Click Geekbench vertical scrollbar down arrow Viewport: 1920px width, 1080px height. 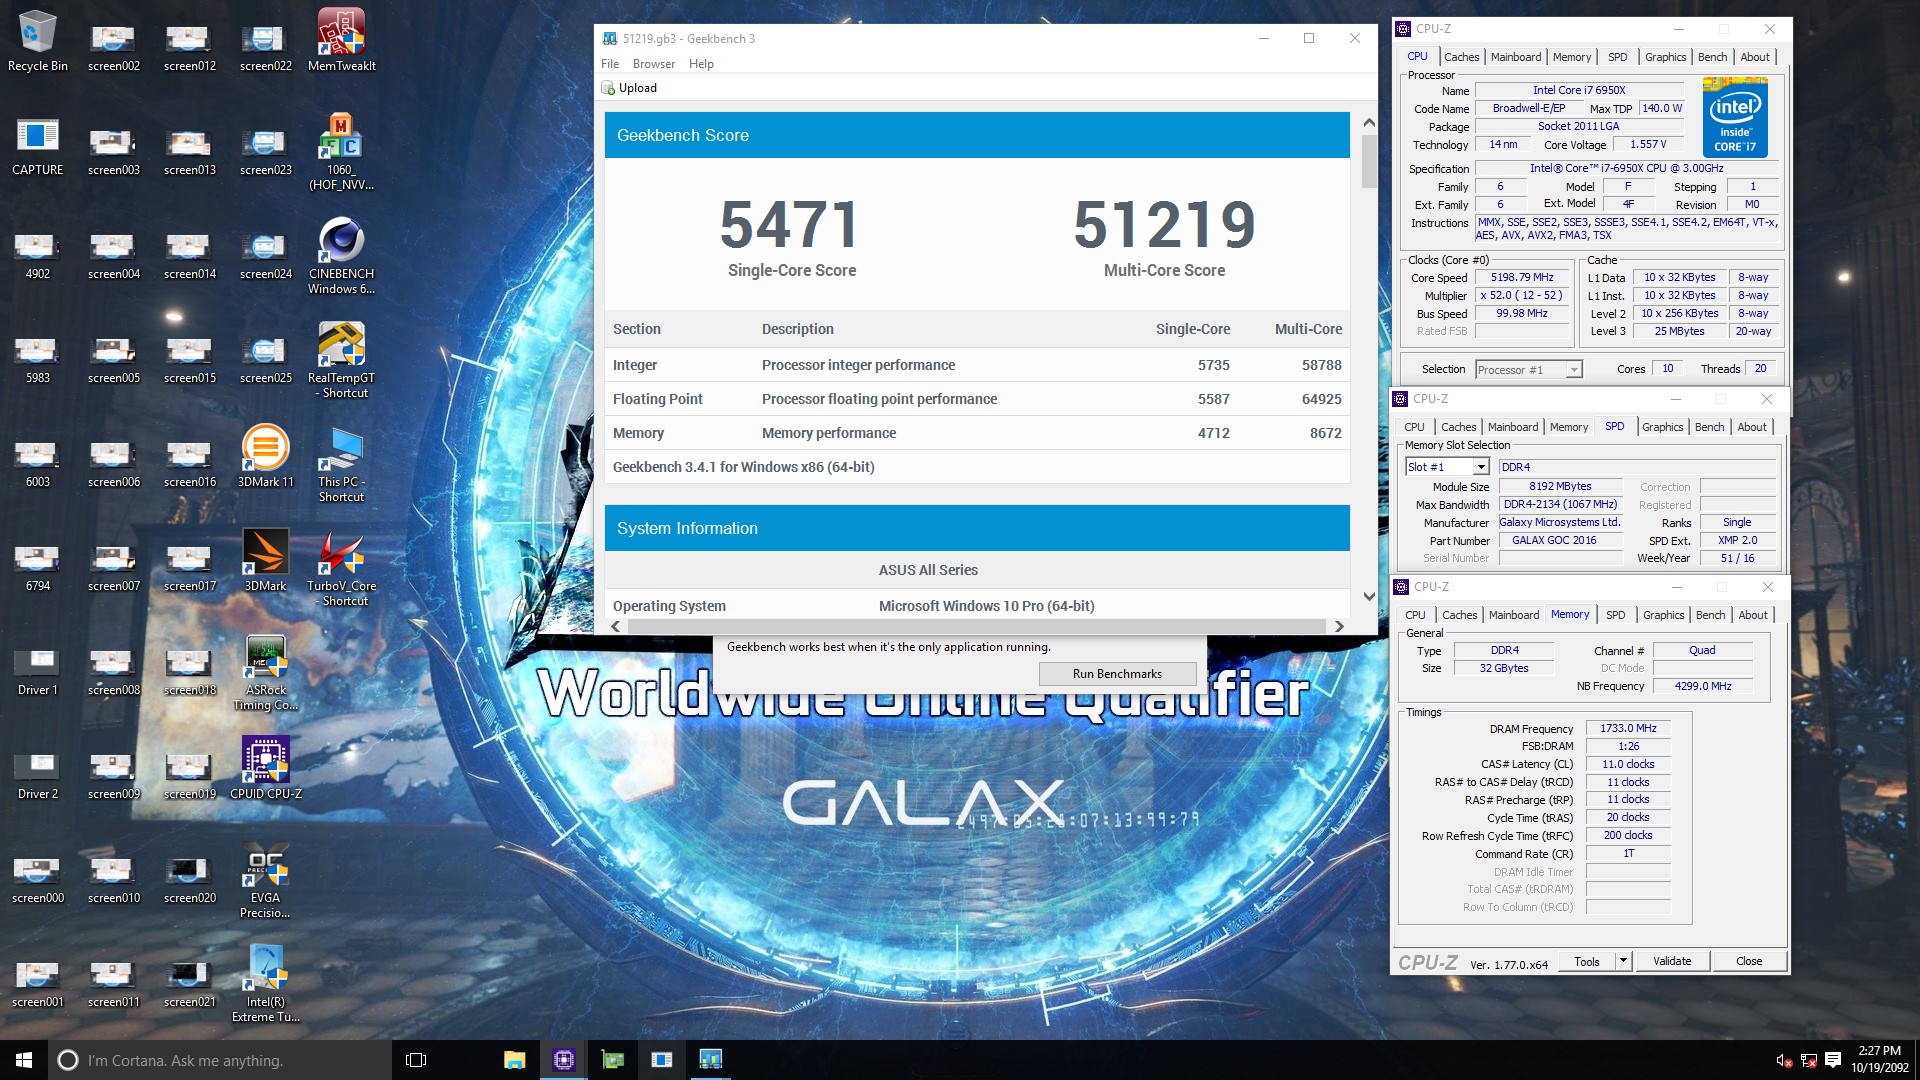1369,596
